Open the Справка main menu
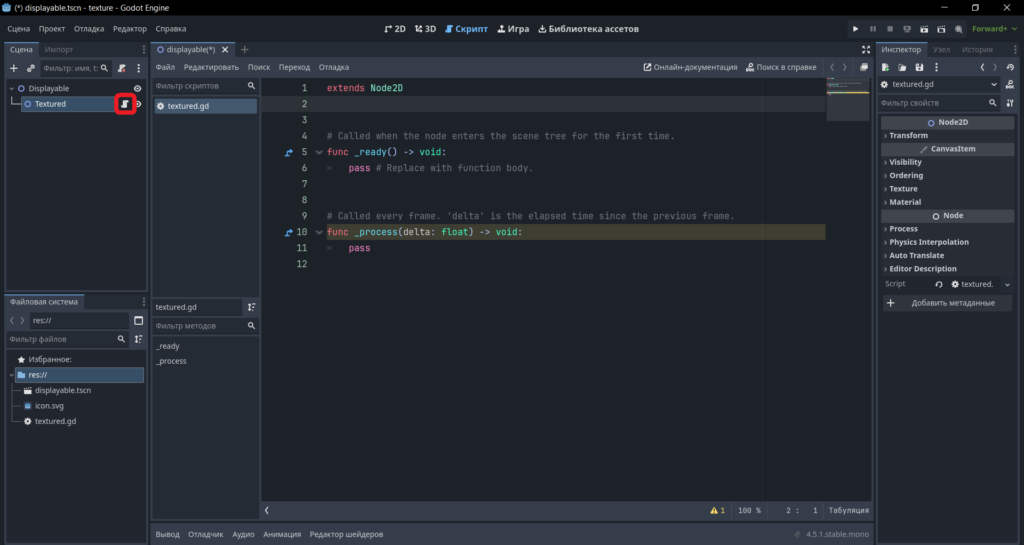Screen dimensions: 1024x545 pyautogui.click(x=170, y=29)
